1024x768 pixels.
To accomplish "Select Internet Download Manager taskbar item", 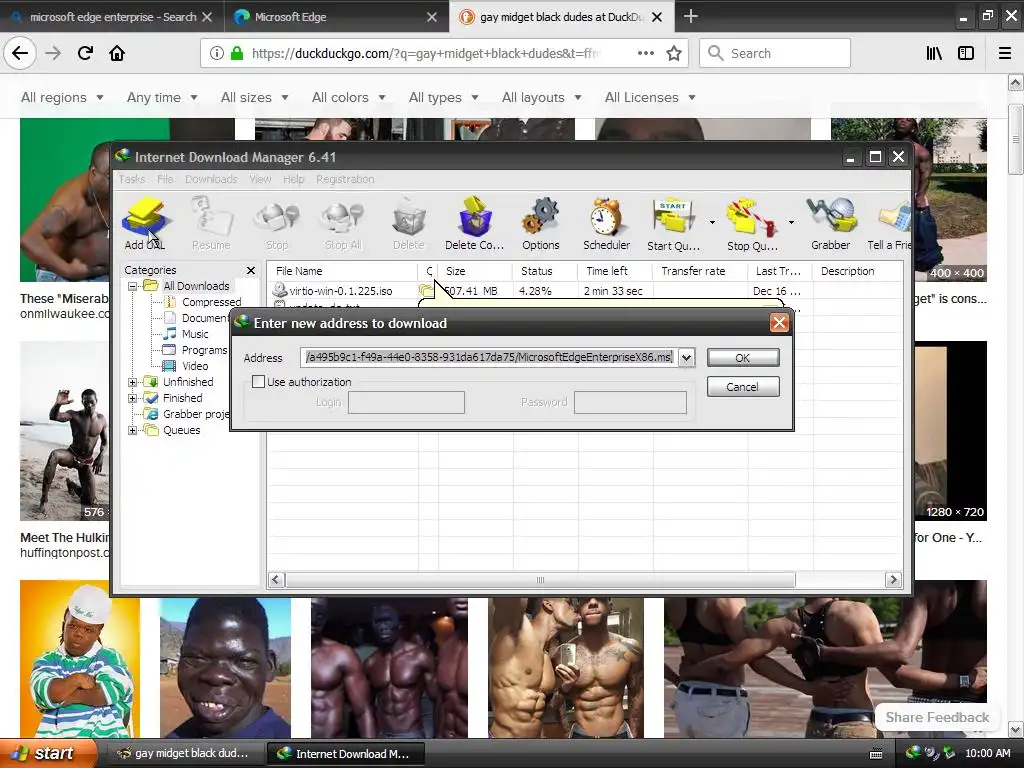I will coord(346,754).
